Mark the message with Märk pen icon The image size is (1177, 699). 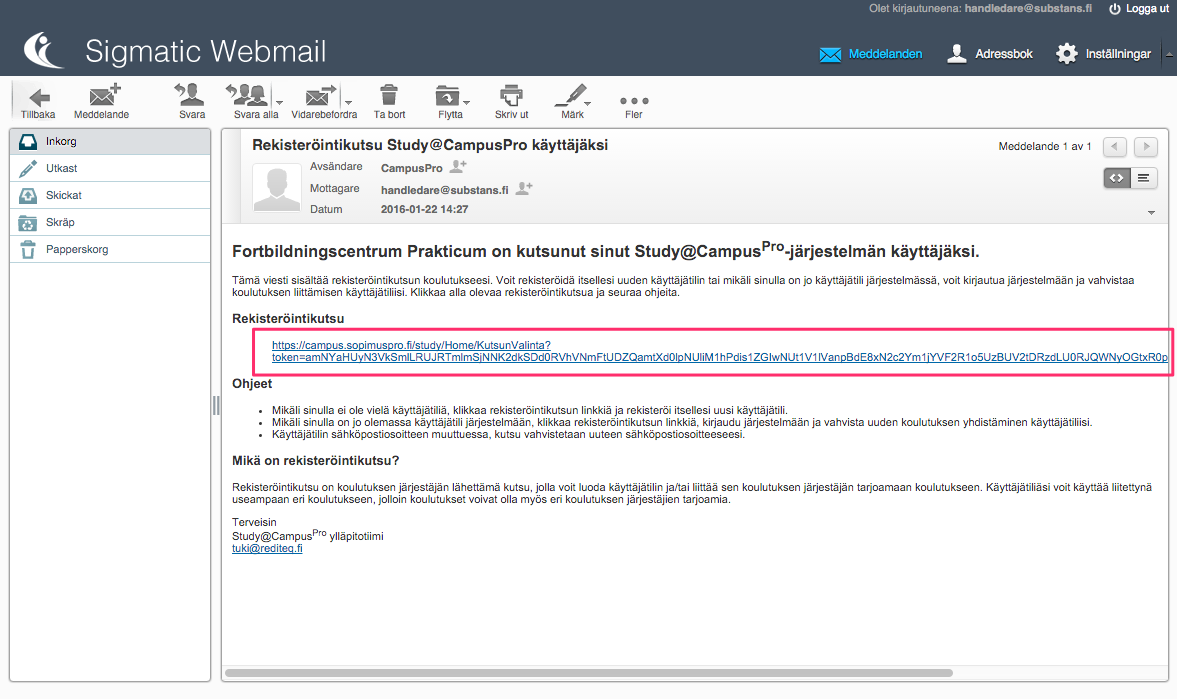570,101
